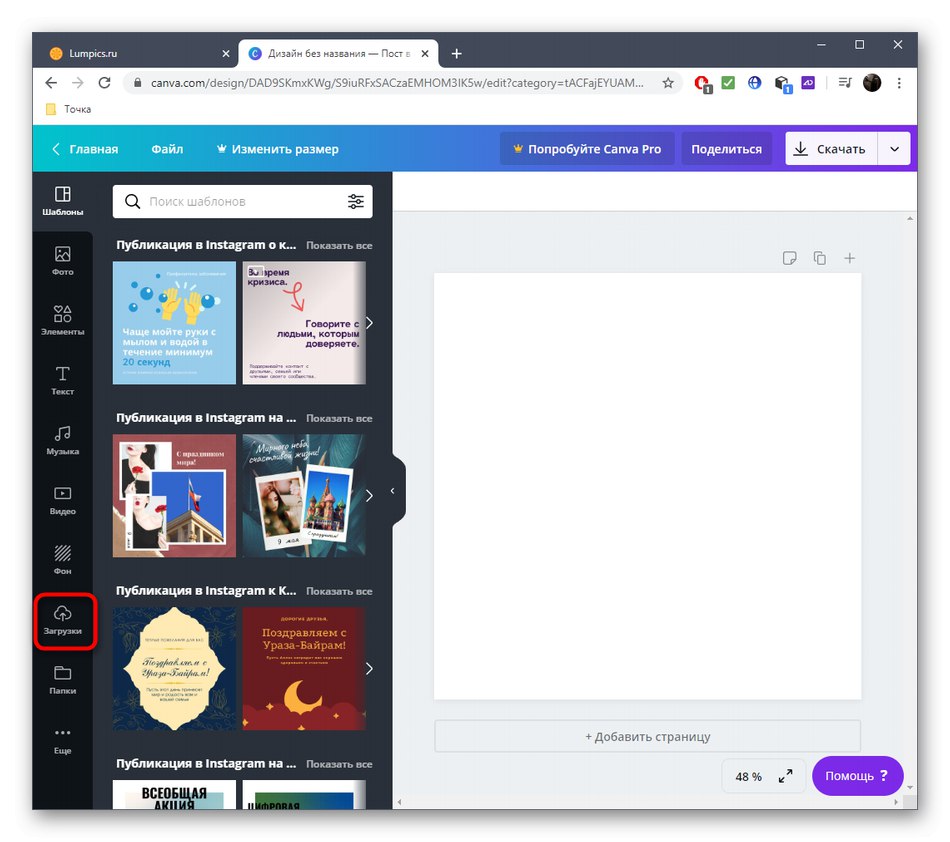Screen dimensions: 950x842
Task: Click the template search filter icon
Action: 356,202
